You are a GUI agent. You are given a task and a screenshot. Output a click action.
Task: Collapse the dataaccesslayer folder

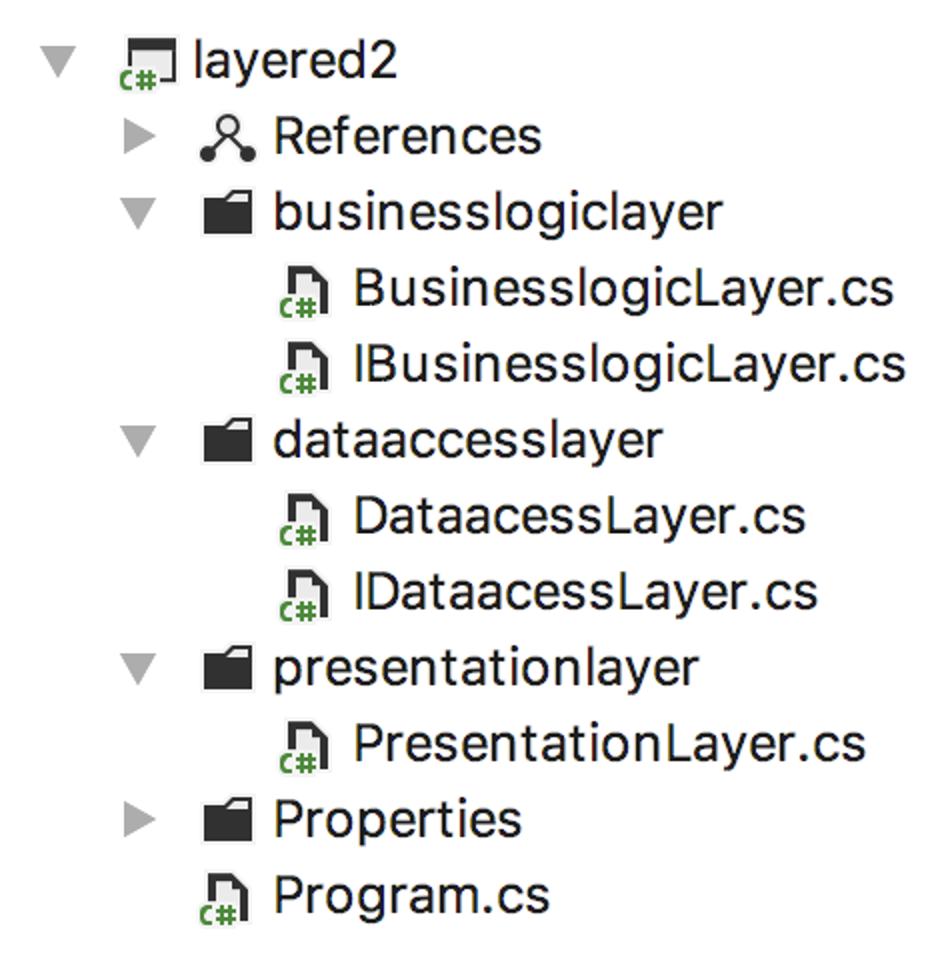coord(138,441)
